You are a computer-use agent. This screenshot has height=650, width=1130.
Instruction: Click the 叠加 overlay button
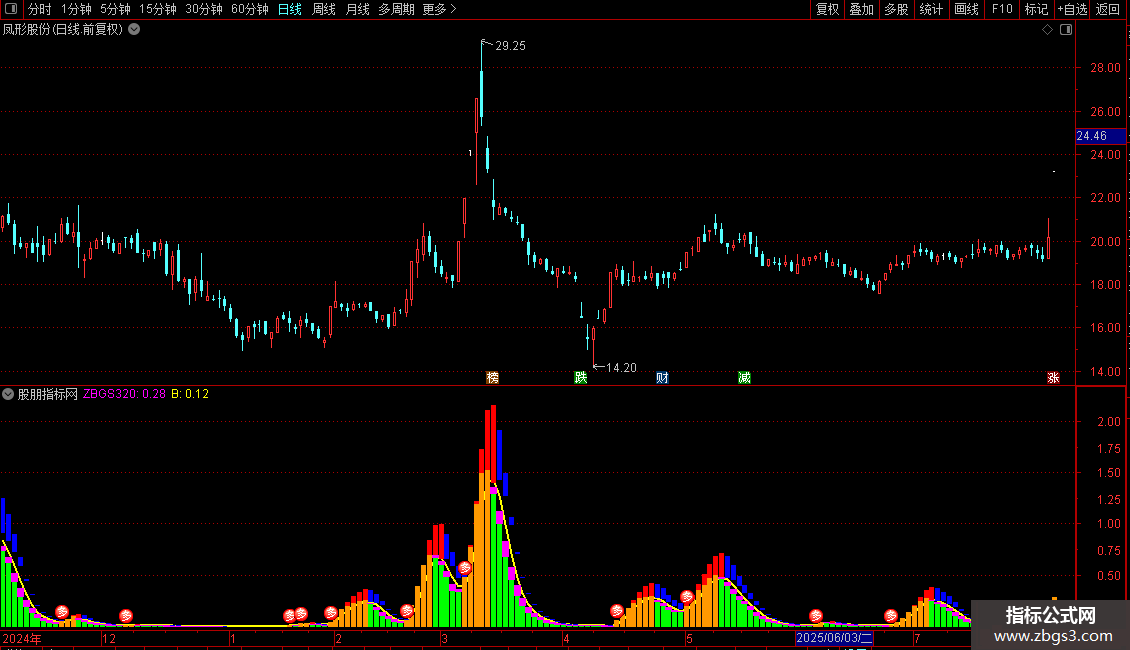pyautogui.click(x=861, y=9)
